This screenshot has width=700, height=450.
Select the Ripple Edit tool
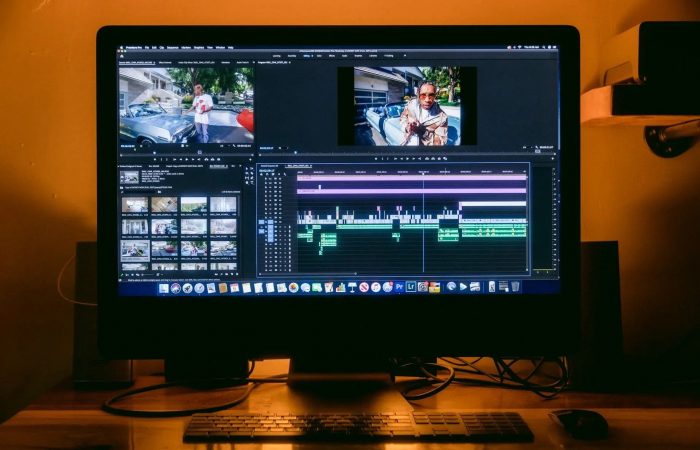point(247,173)
